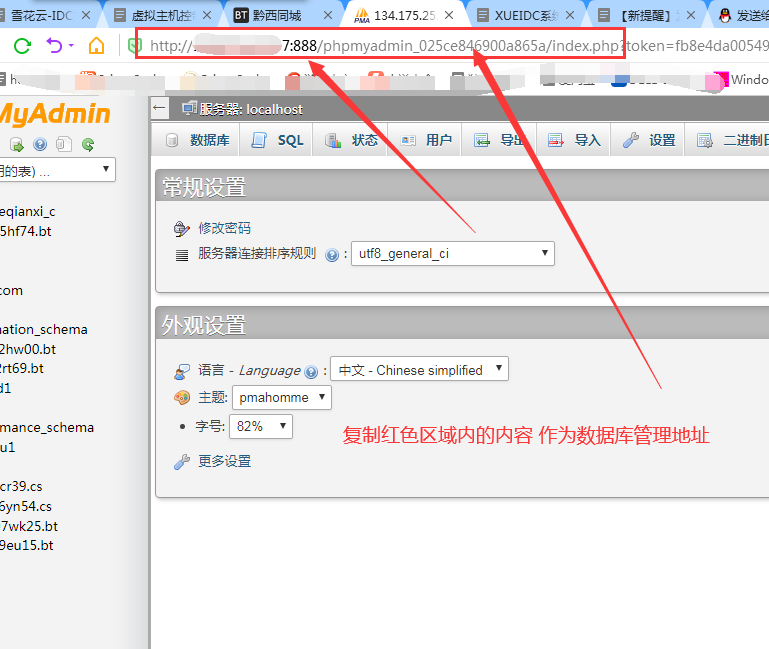Open the 82% font size dropdown

[x=261, y=427]
